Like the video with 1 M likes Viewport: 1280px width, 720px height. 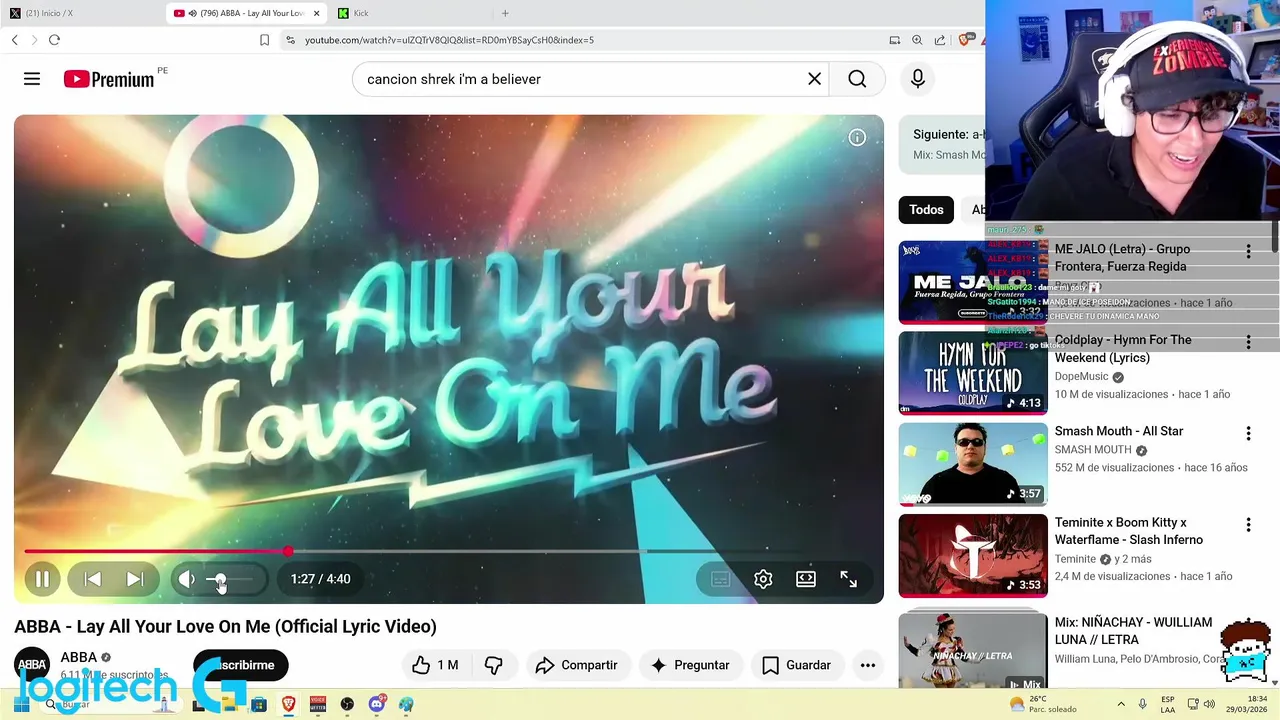435,665
